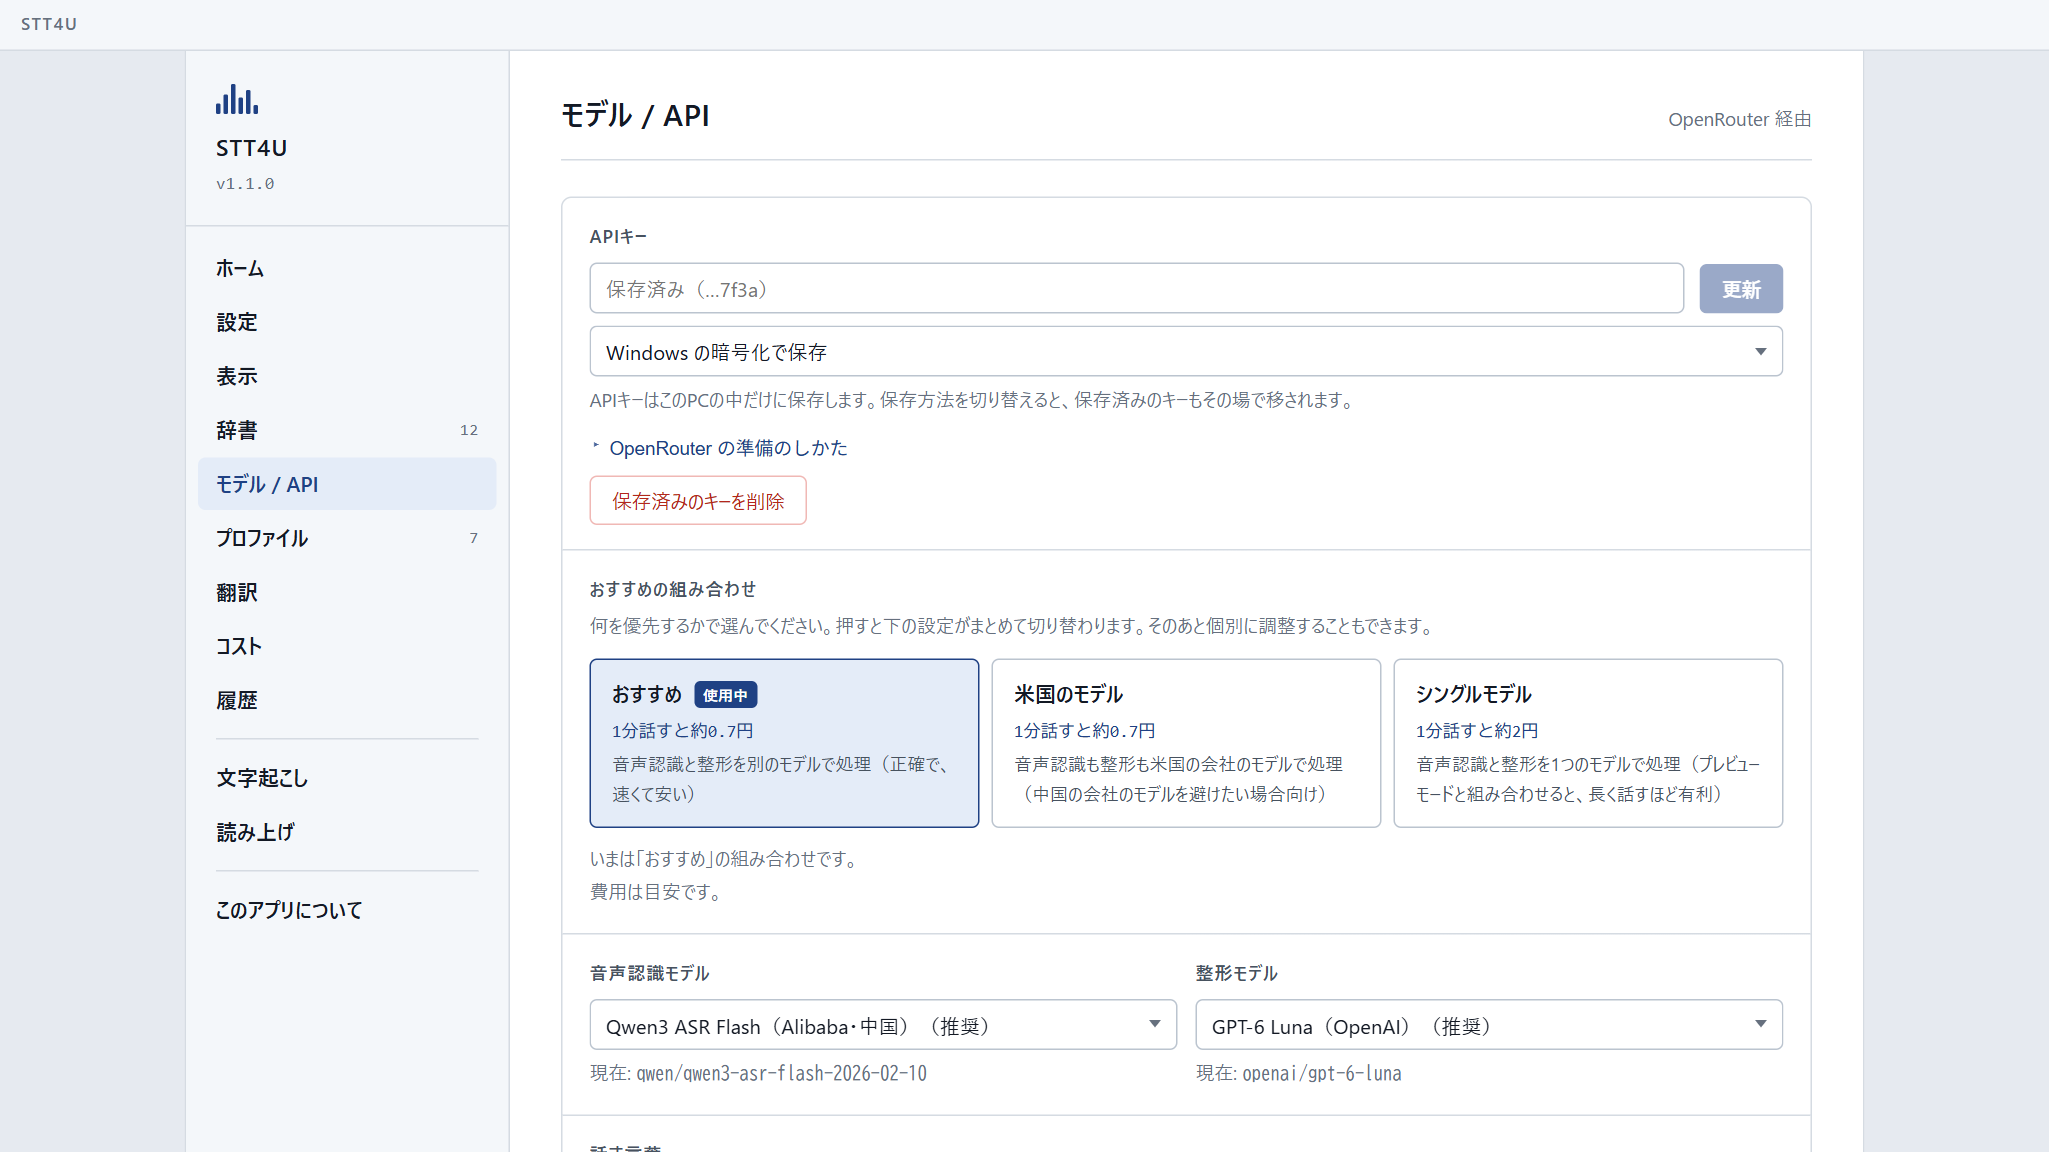Click the OpenRouter 経由 label
This screenshot has height=1152, width=2049.
1739,119
